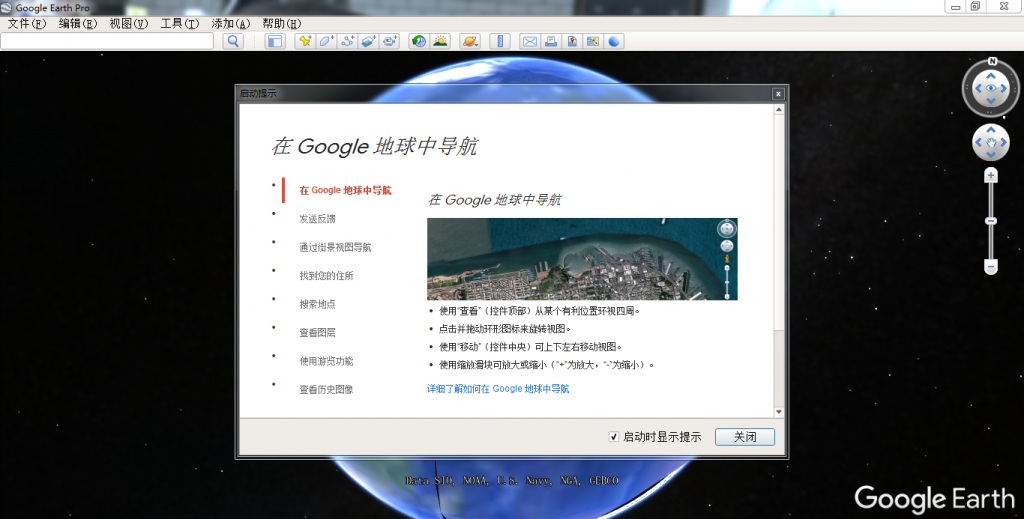Follow the 详细了解如何在 Google 地球中导航 link
The width and height of the screenshot is (1024, 519).
pyautogui.click(x=497, y=388)
